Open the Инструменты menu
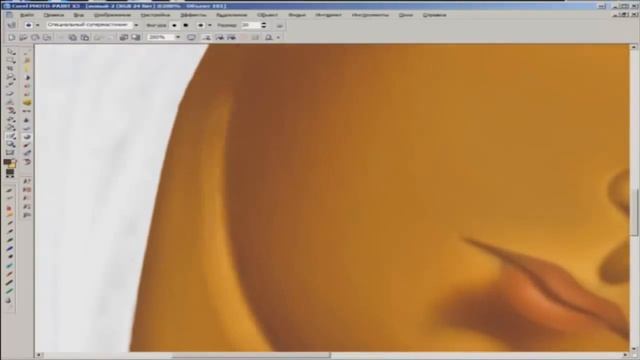The width and height of the screenshot is (640, 360). (370, 15)
